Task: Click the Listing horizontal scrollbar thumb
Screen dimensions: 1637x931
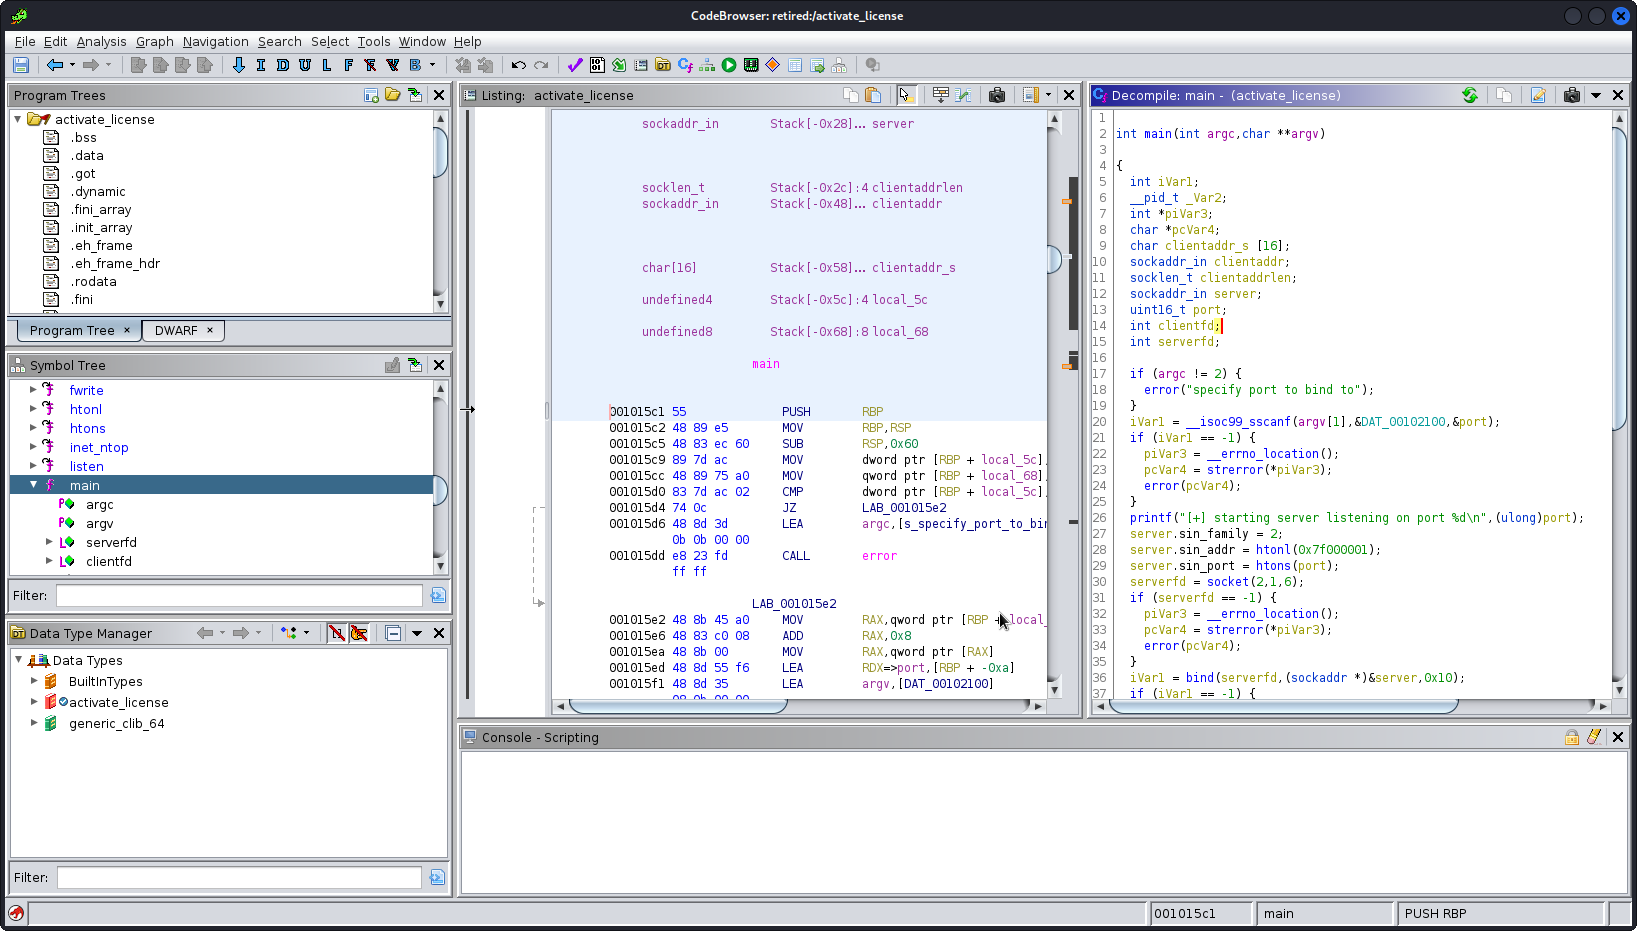Action: point(678,706)
